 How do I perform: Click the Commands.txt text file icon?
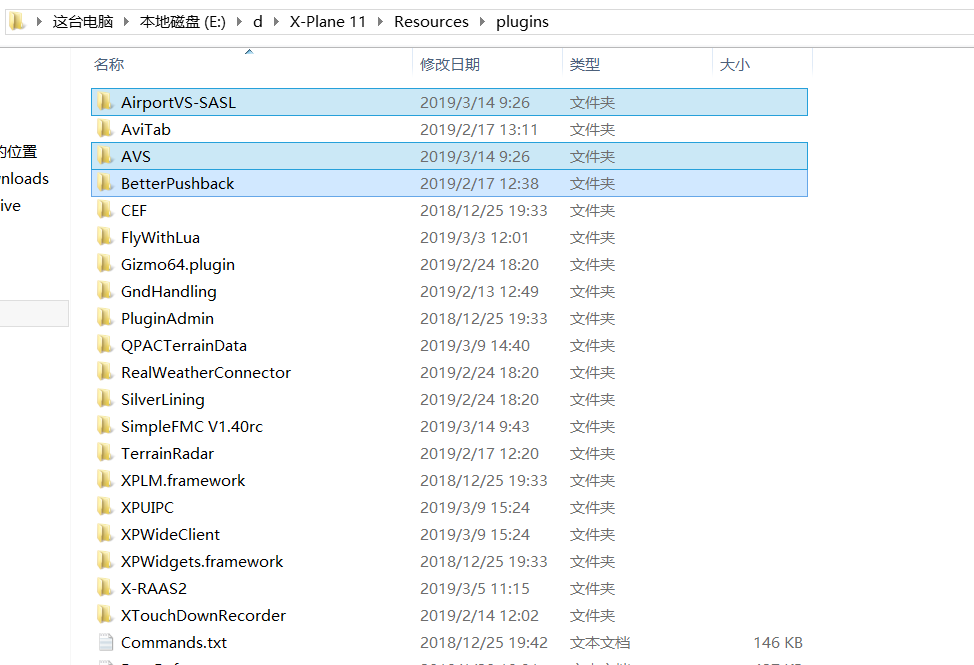(106, 642)
